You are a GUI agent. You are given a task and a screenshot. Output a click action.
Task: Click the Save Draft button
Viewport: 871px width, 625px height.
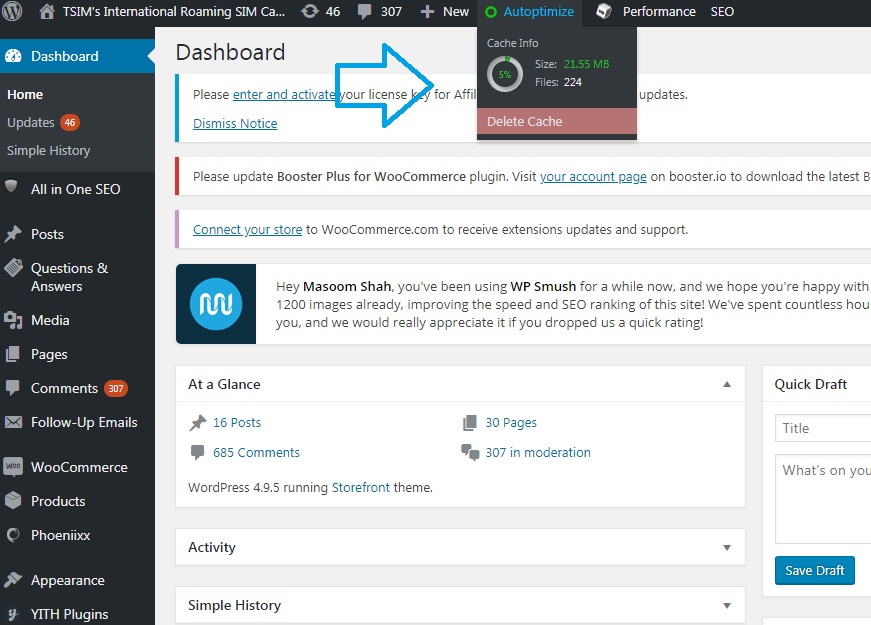814,571
